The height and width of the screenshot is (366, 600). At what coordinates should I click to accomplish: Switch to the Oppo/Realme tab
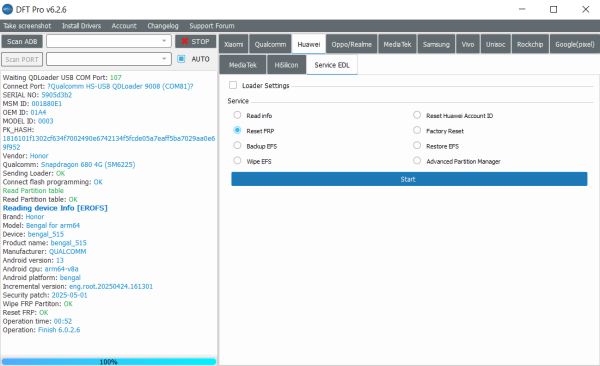(351, 44)
